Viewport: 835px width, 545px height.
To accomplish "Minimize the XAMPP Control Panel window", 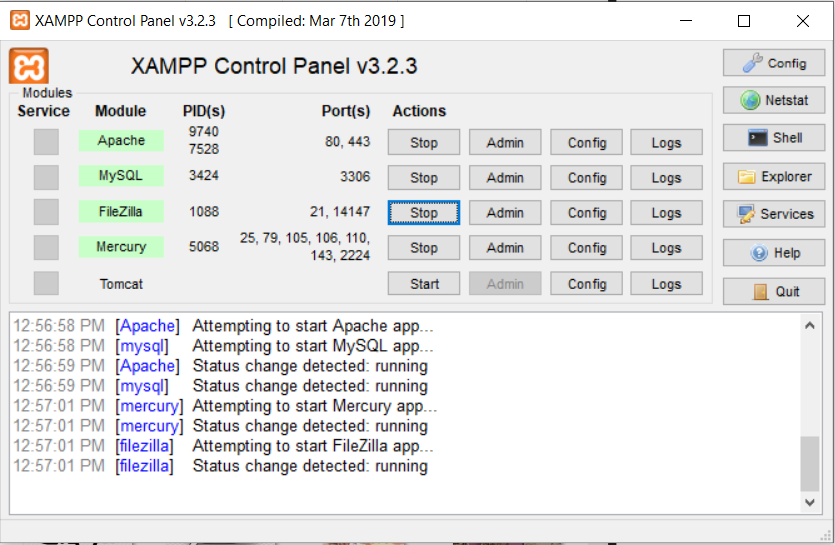I will tap(686, 21).
